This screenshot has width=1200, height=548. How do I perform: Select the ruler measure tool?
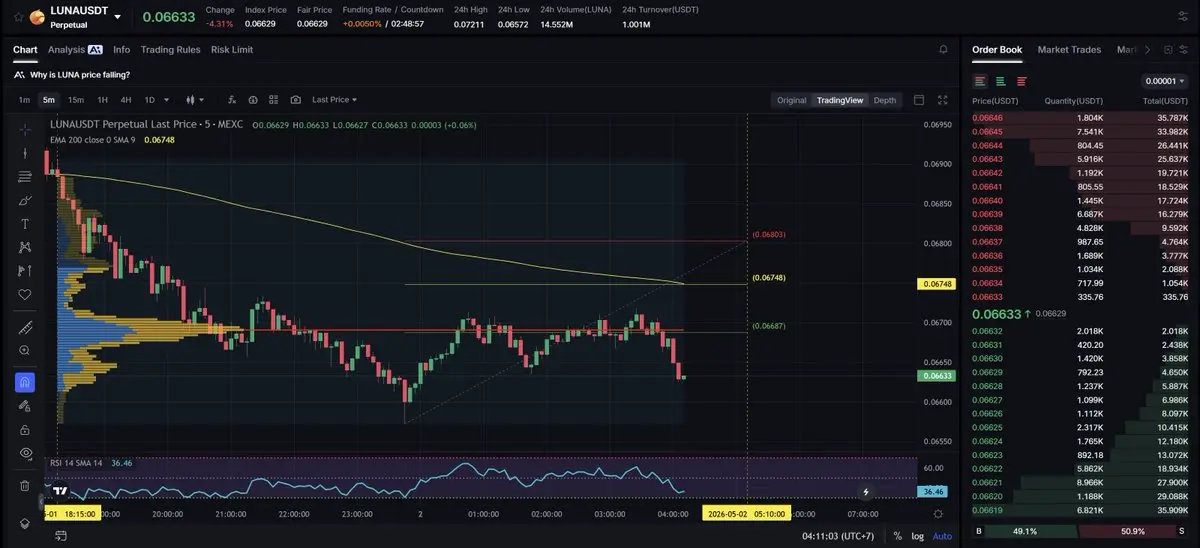click(x=25, y=328)
